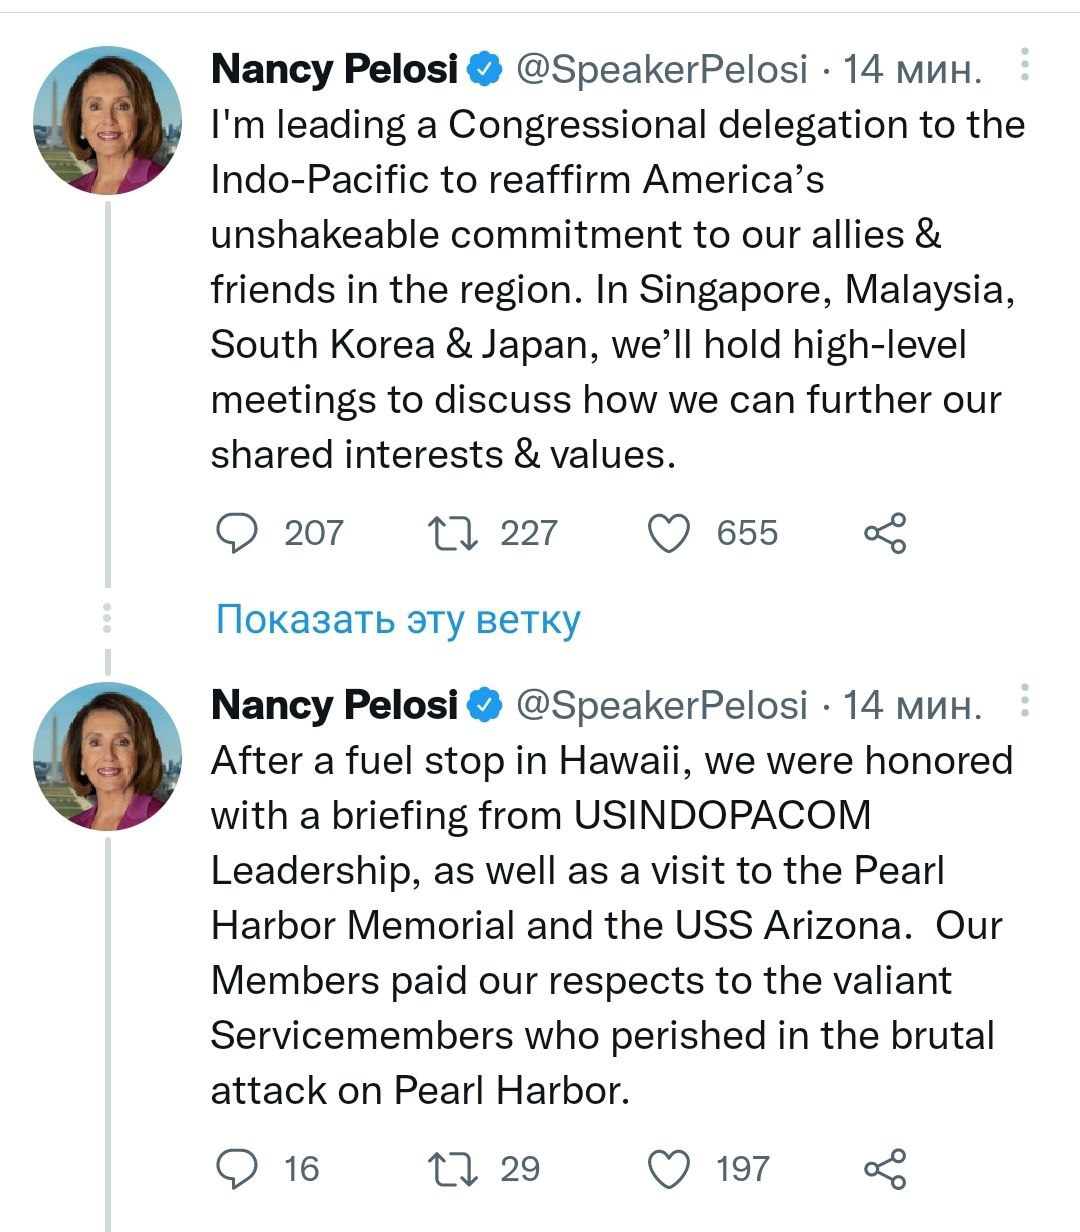Click 'Показать эту ветку' thread link
Image resolution: width=1080 pixels, height=1232 pixels.
(398, 620)
